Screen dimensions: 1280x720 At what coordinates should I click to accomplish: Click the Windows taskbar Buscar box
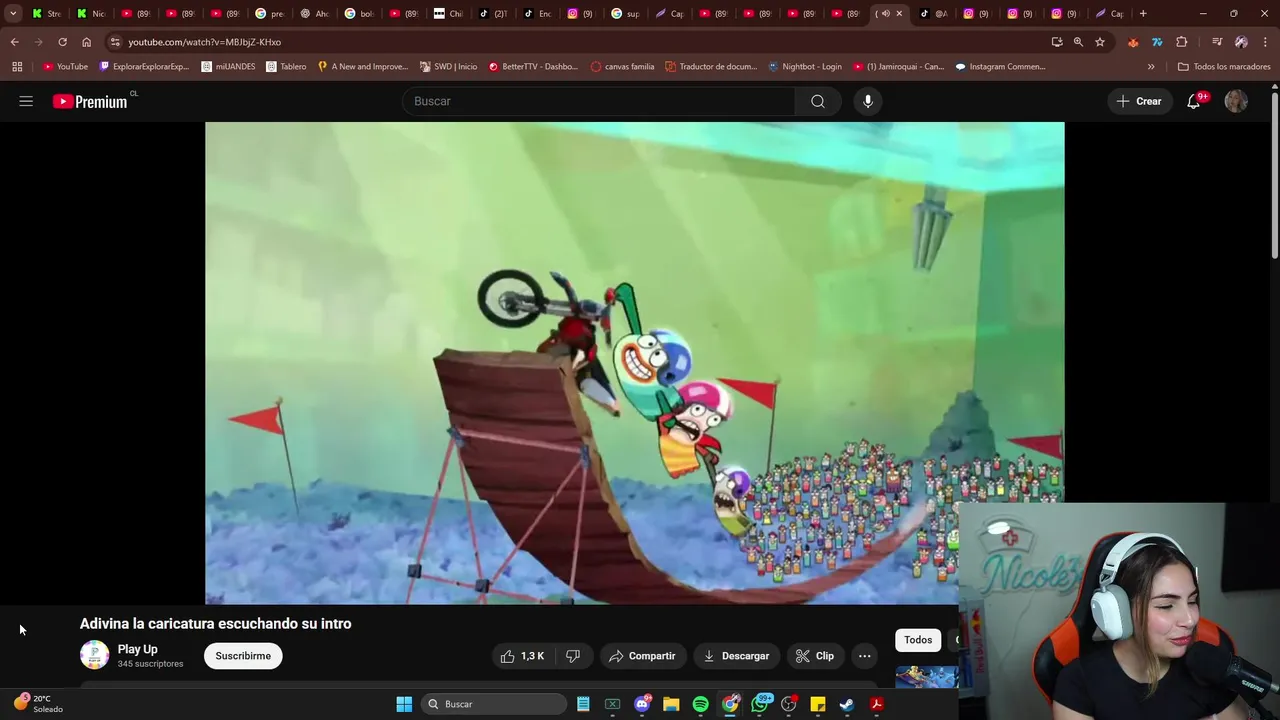click(495, 704)
